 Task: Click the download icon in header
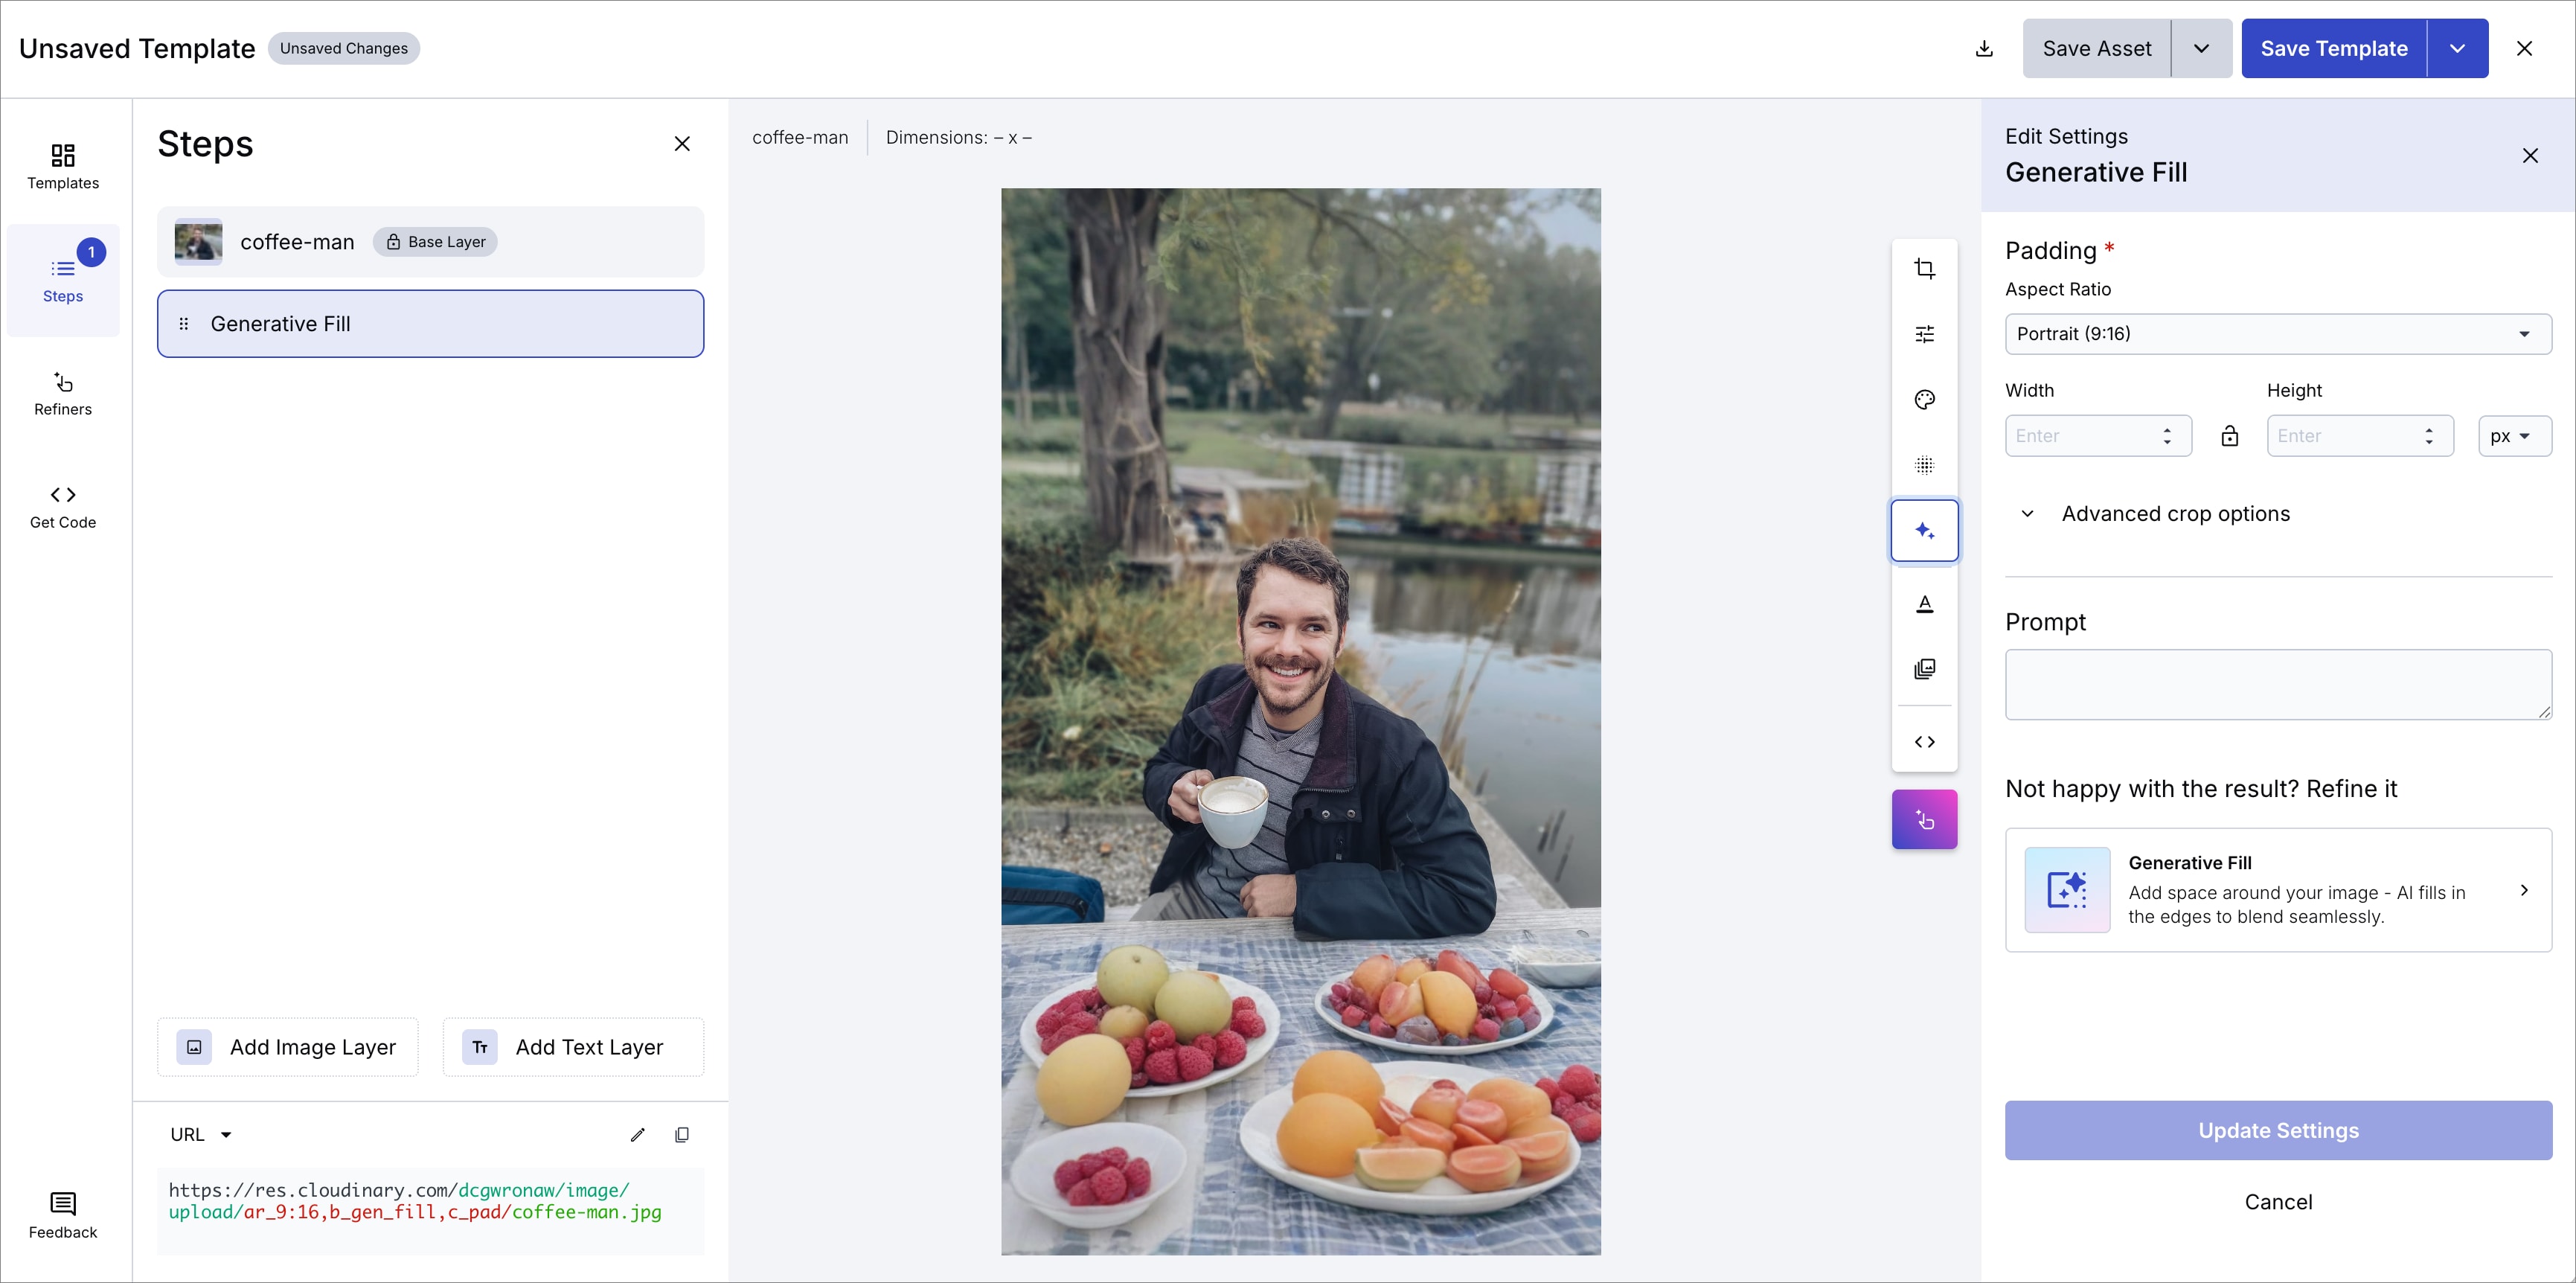tap(1984, 49)
